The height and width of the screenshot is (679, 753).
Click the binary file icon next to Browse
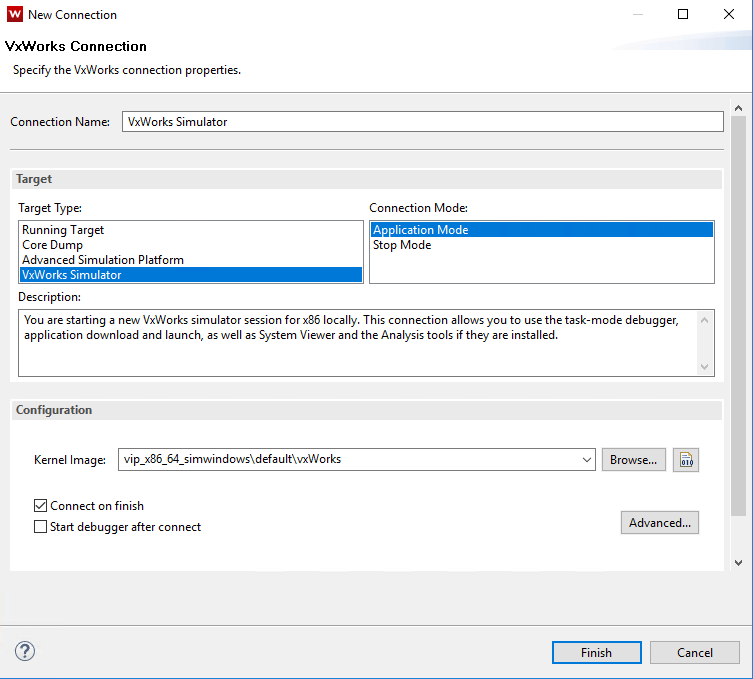coord(686,460)
